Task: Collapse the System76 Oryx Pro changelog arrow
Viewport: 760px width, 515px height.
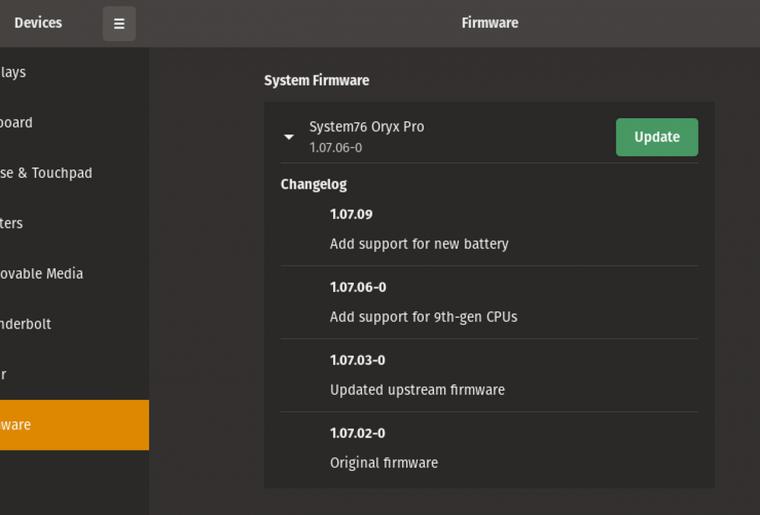Action: [x=289, y=137]
